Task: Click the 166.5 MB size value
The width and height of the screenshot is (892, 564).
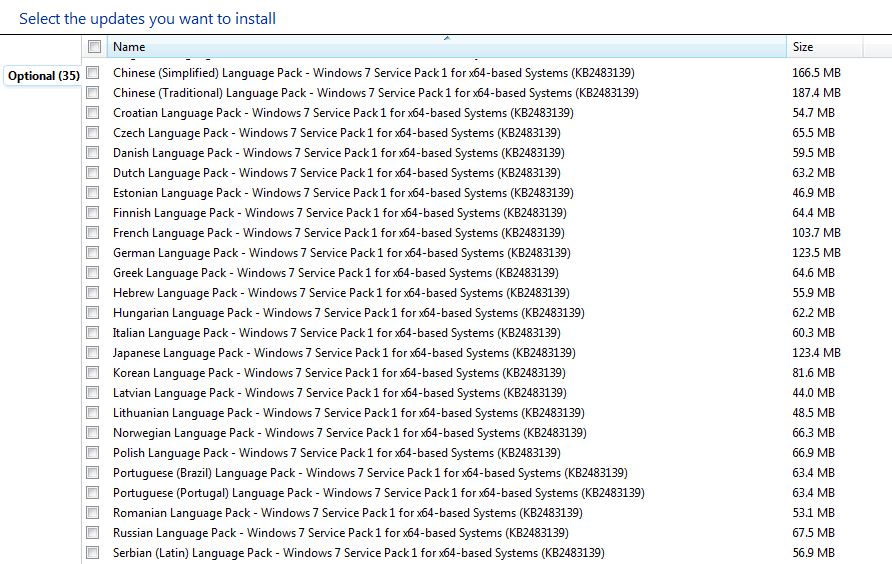Action: click(816, 73)
